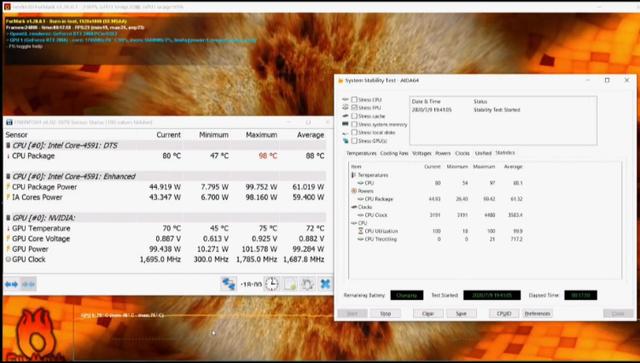The height and width of the screenshot is (363, 640).
Task: Click the clock icon beside GPU Clock row
Action: pos(8,259)
